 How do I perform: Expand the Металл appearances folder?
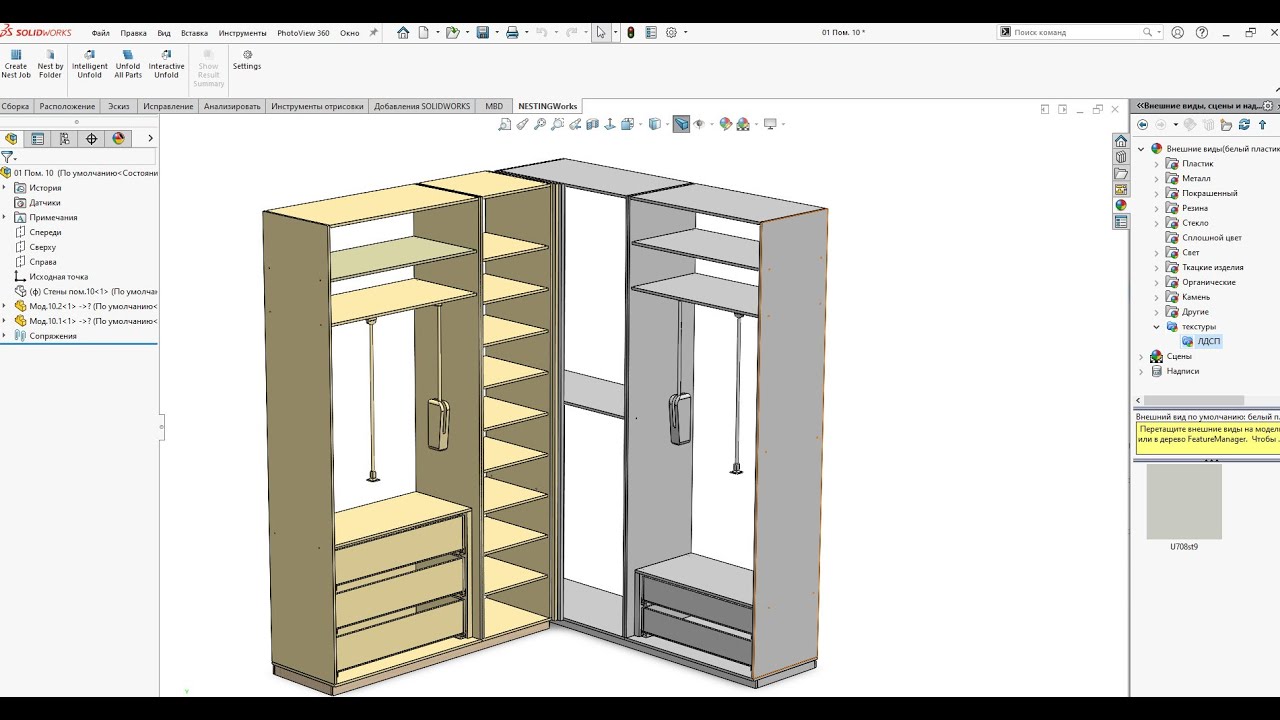1157,178
